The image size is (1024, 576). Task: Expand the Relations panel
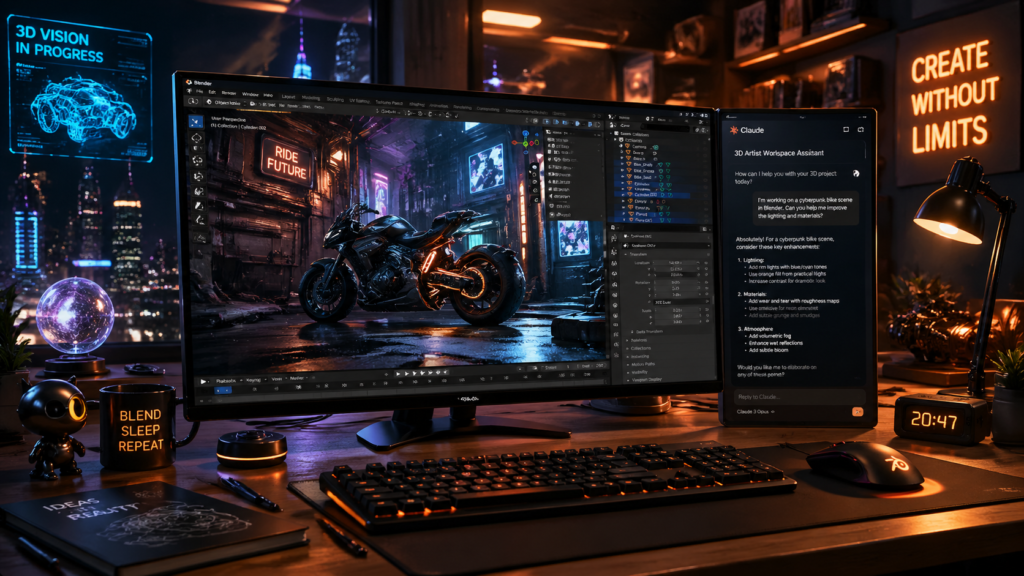(x=637, y=340)
